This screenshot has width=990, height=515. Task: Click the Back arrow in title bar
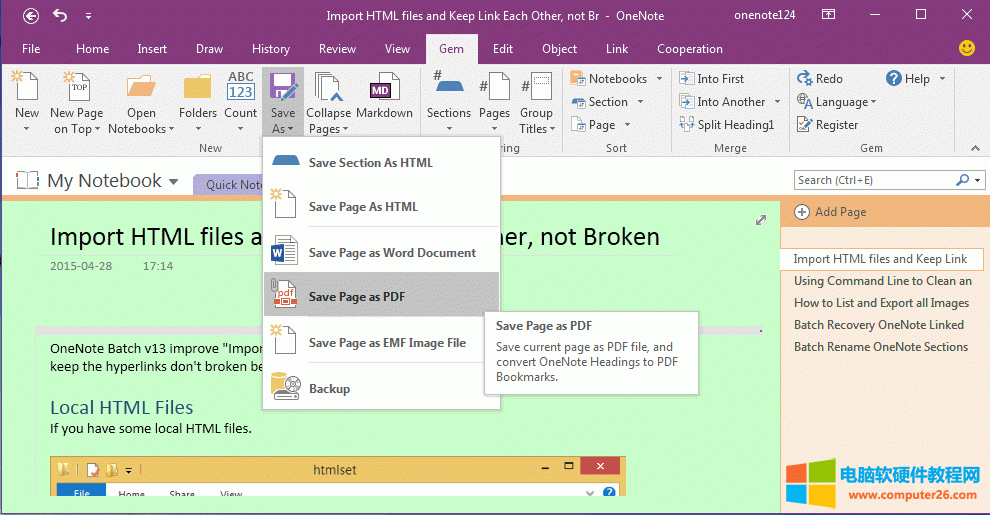pyautogui.click(x=30, y=16)
